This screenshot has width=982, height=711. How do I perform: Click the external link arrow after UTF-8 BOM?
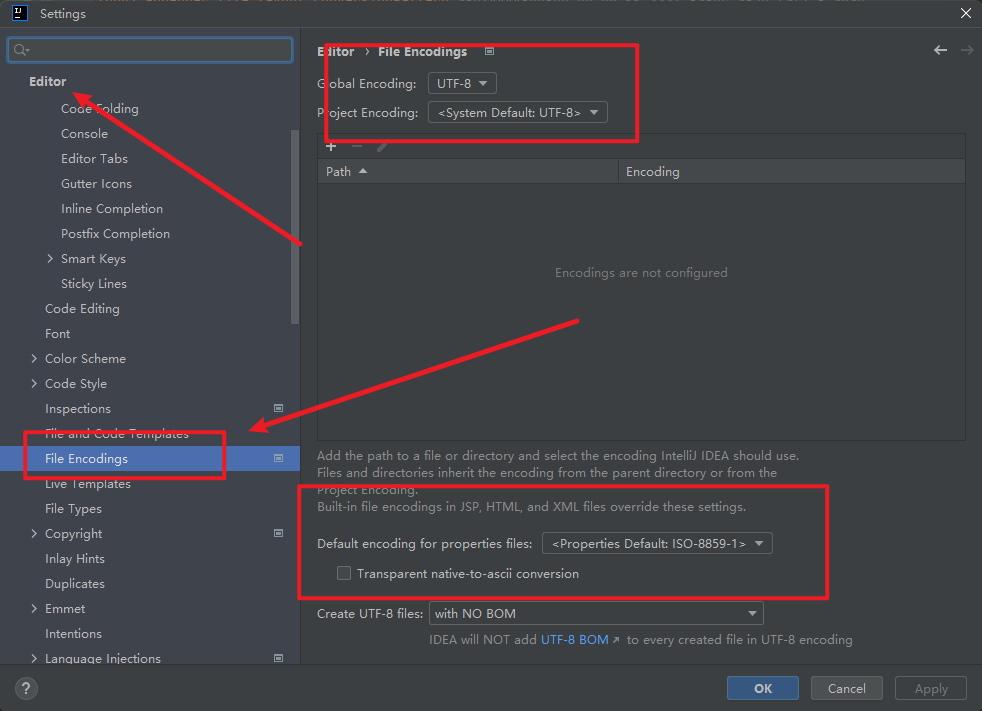click(x=616, y=640)
